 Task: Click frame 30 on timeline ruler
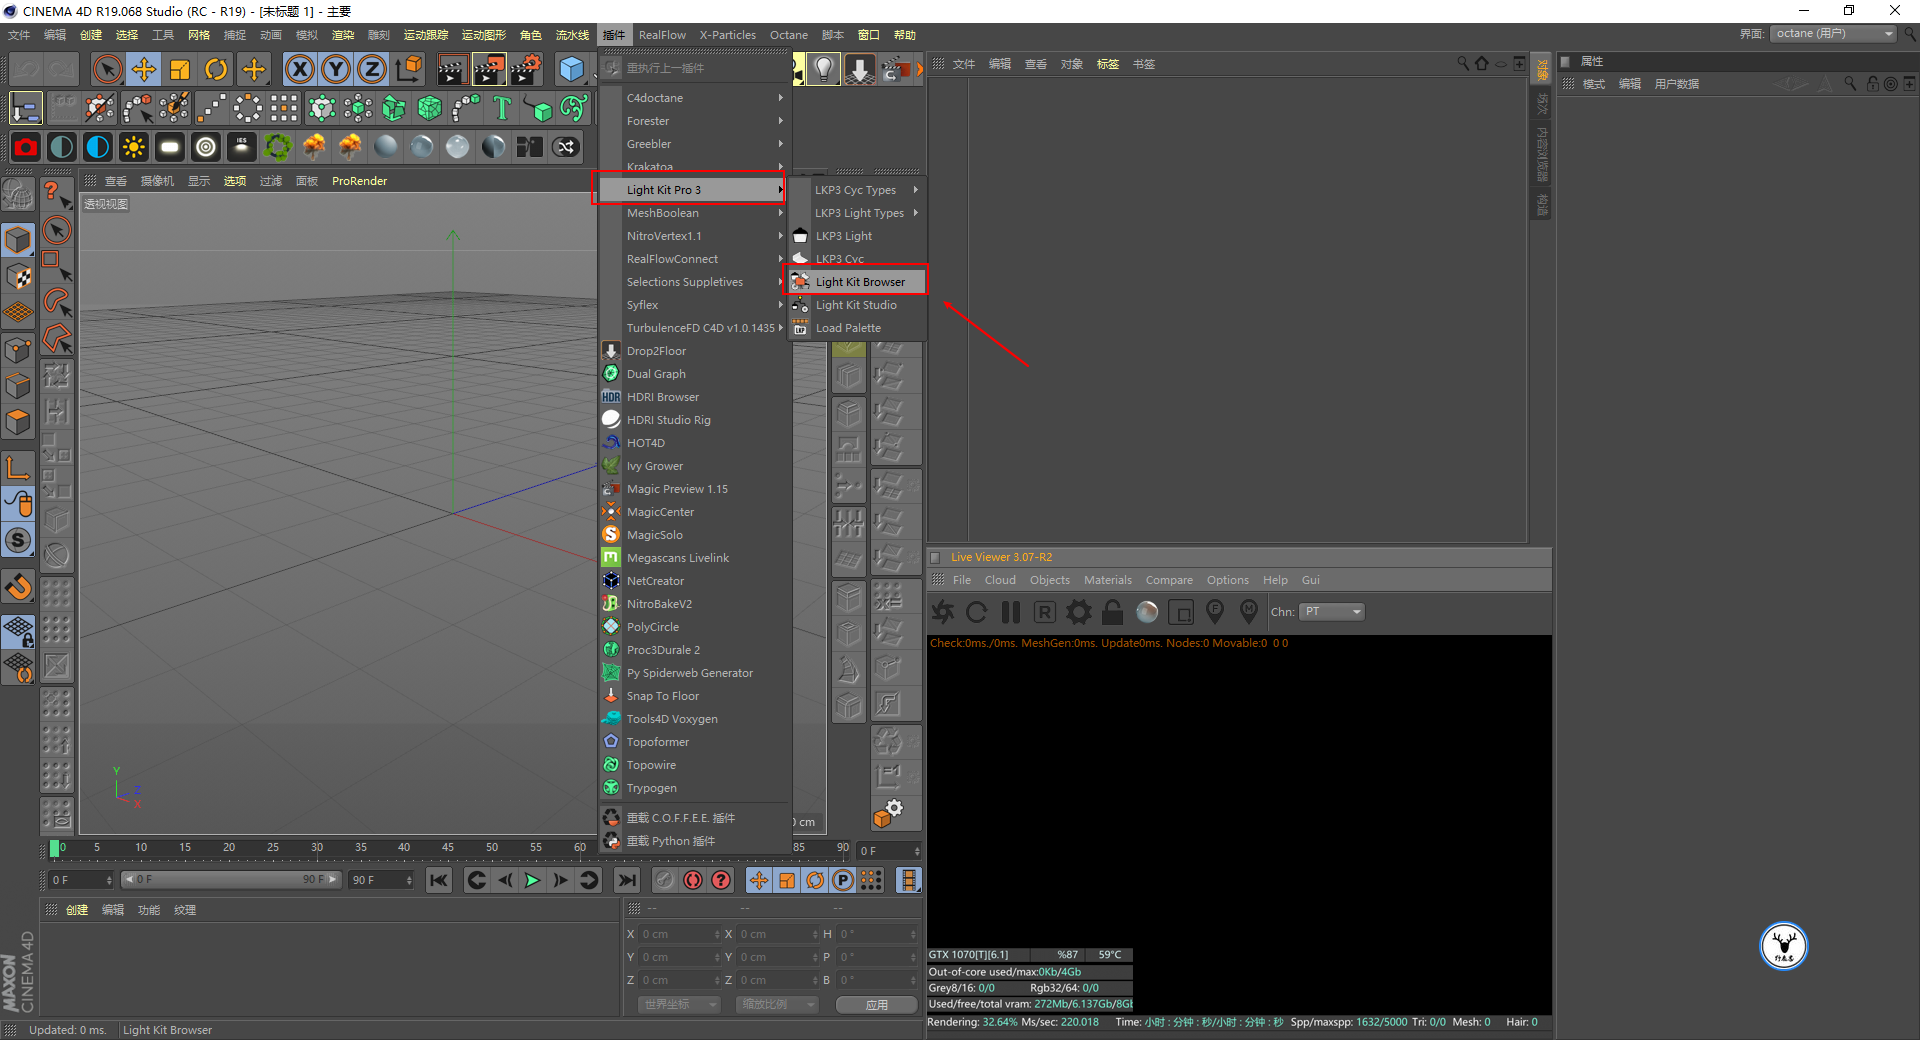click(x=317, y=848)
